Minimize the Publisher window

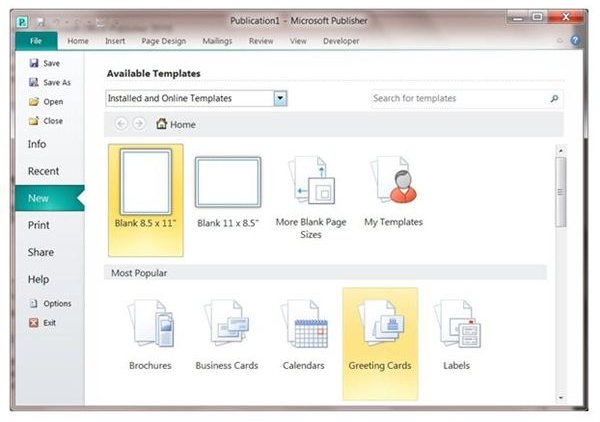pos(518,17)
